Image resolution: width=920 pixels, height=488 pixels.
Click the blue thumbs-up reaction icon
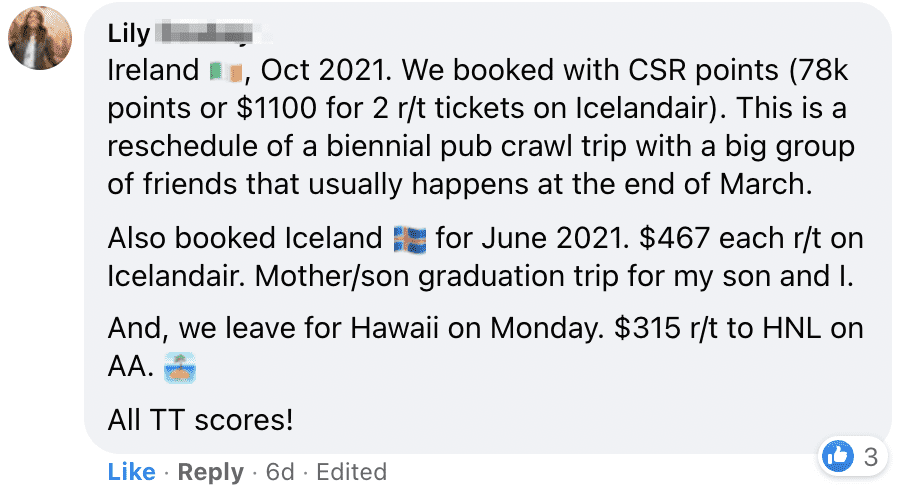point(837,457)
